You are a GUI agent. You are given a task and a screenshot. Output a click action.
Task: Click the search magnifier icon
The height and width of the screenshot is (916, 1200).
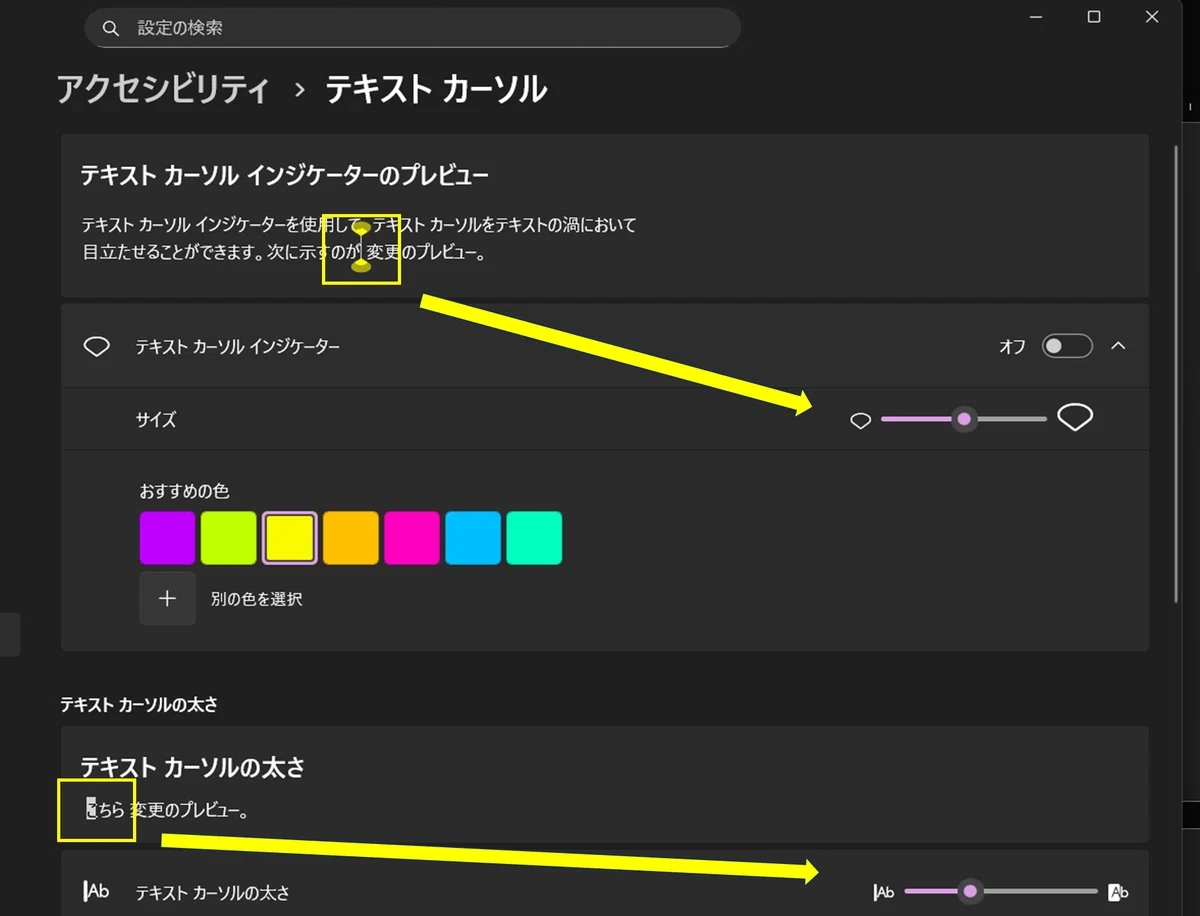[x=111, y=28]
